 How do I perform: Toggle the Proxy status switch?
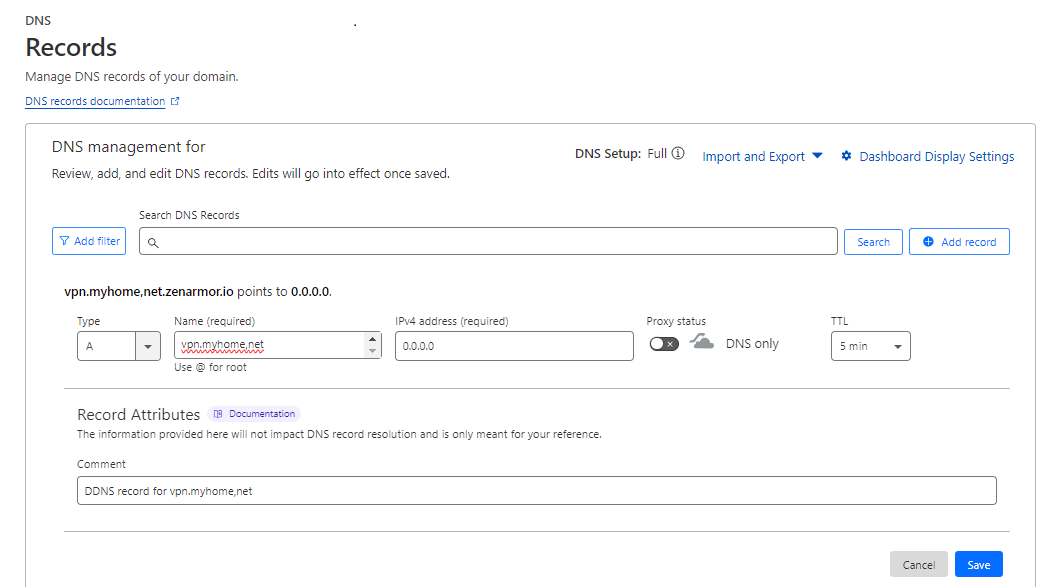click(x=663, y=344)
